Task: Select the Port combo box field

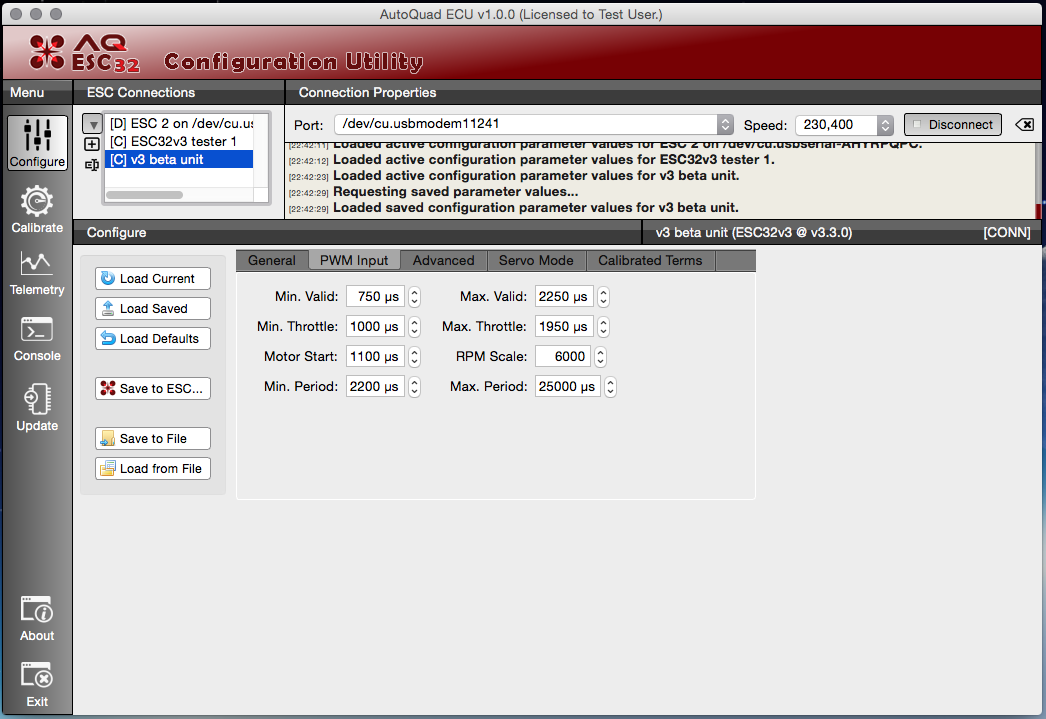Action: click(x=534, y=125)
